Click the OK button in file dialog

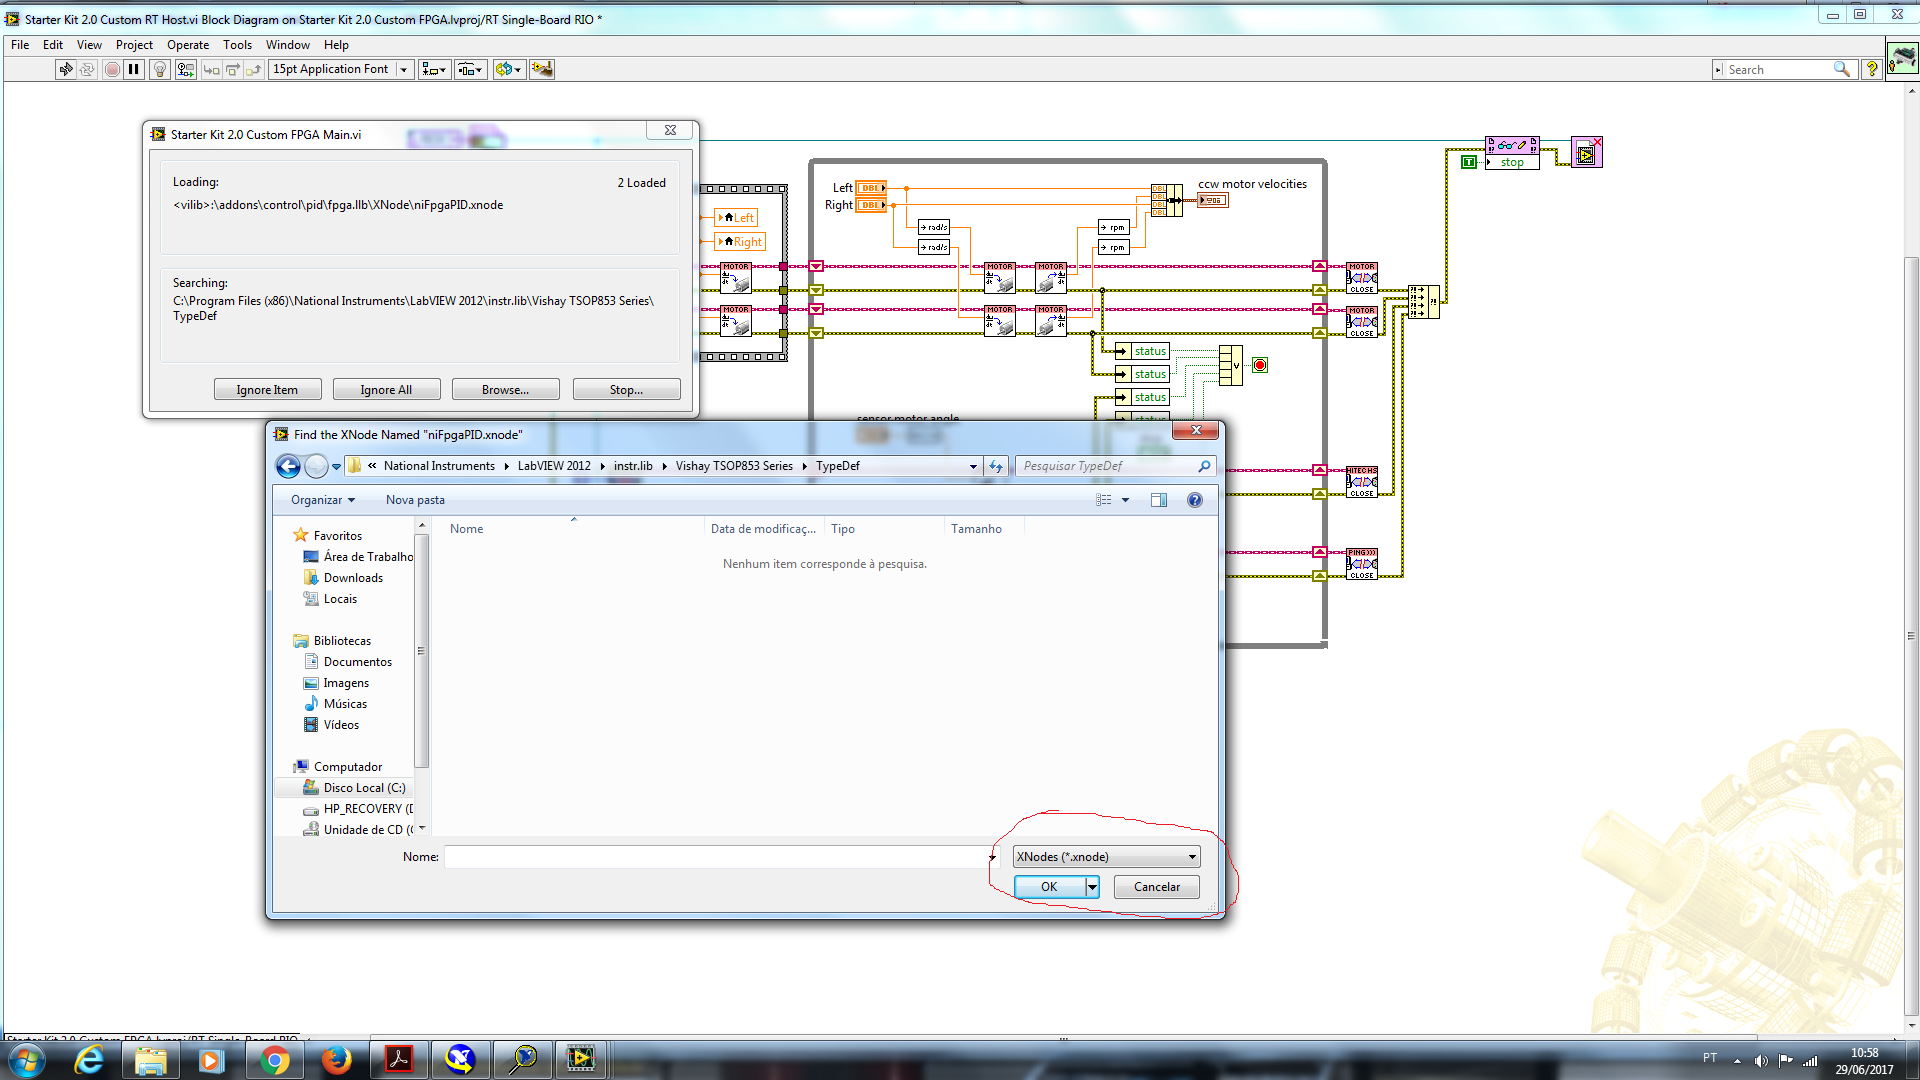[1049, 887]
